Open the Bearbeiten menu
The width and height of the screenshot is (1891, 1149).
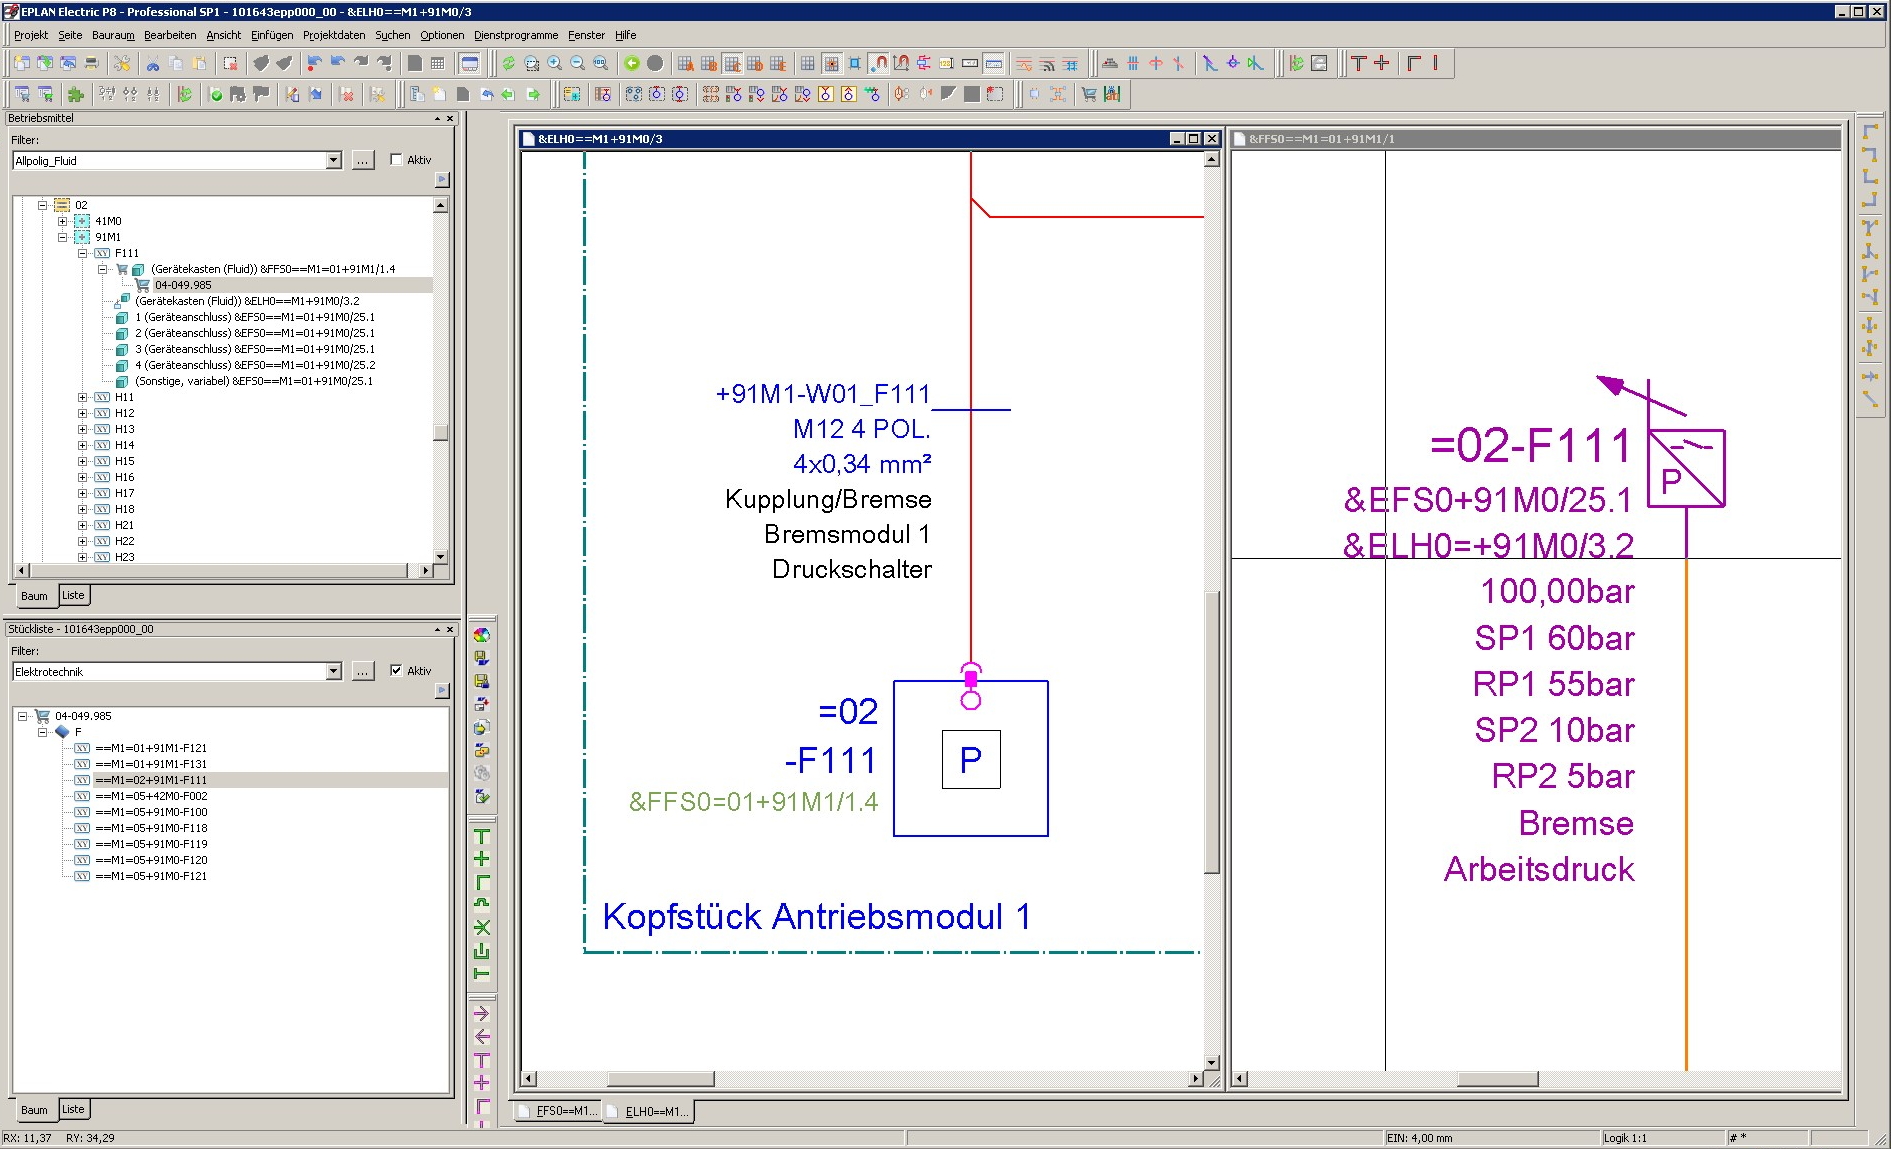pyautogui.click(x=170, y=35)
